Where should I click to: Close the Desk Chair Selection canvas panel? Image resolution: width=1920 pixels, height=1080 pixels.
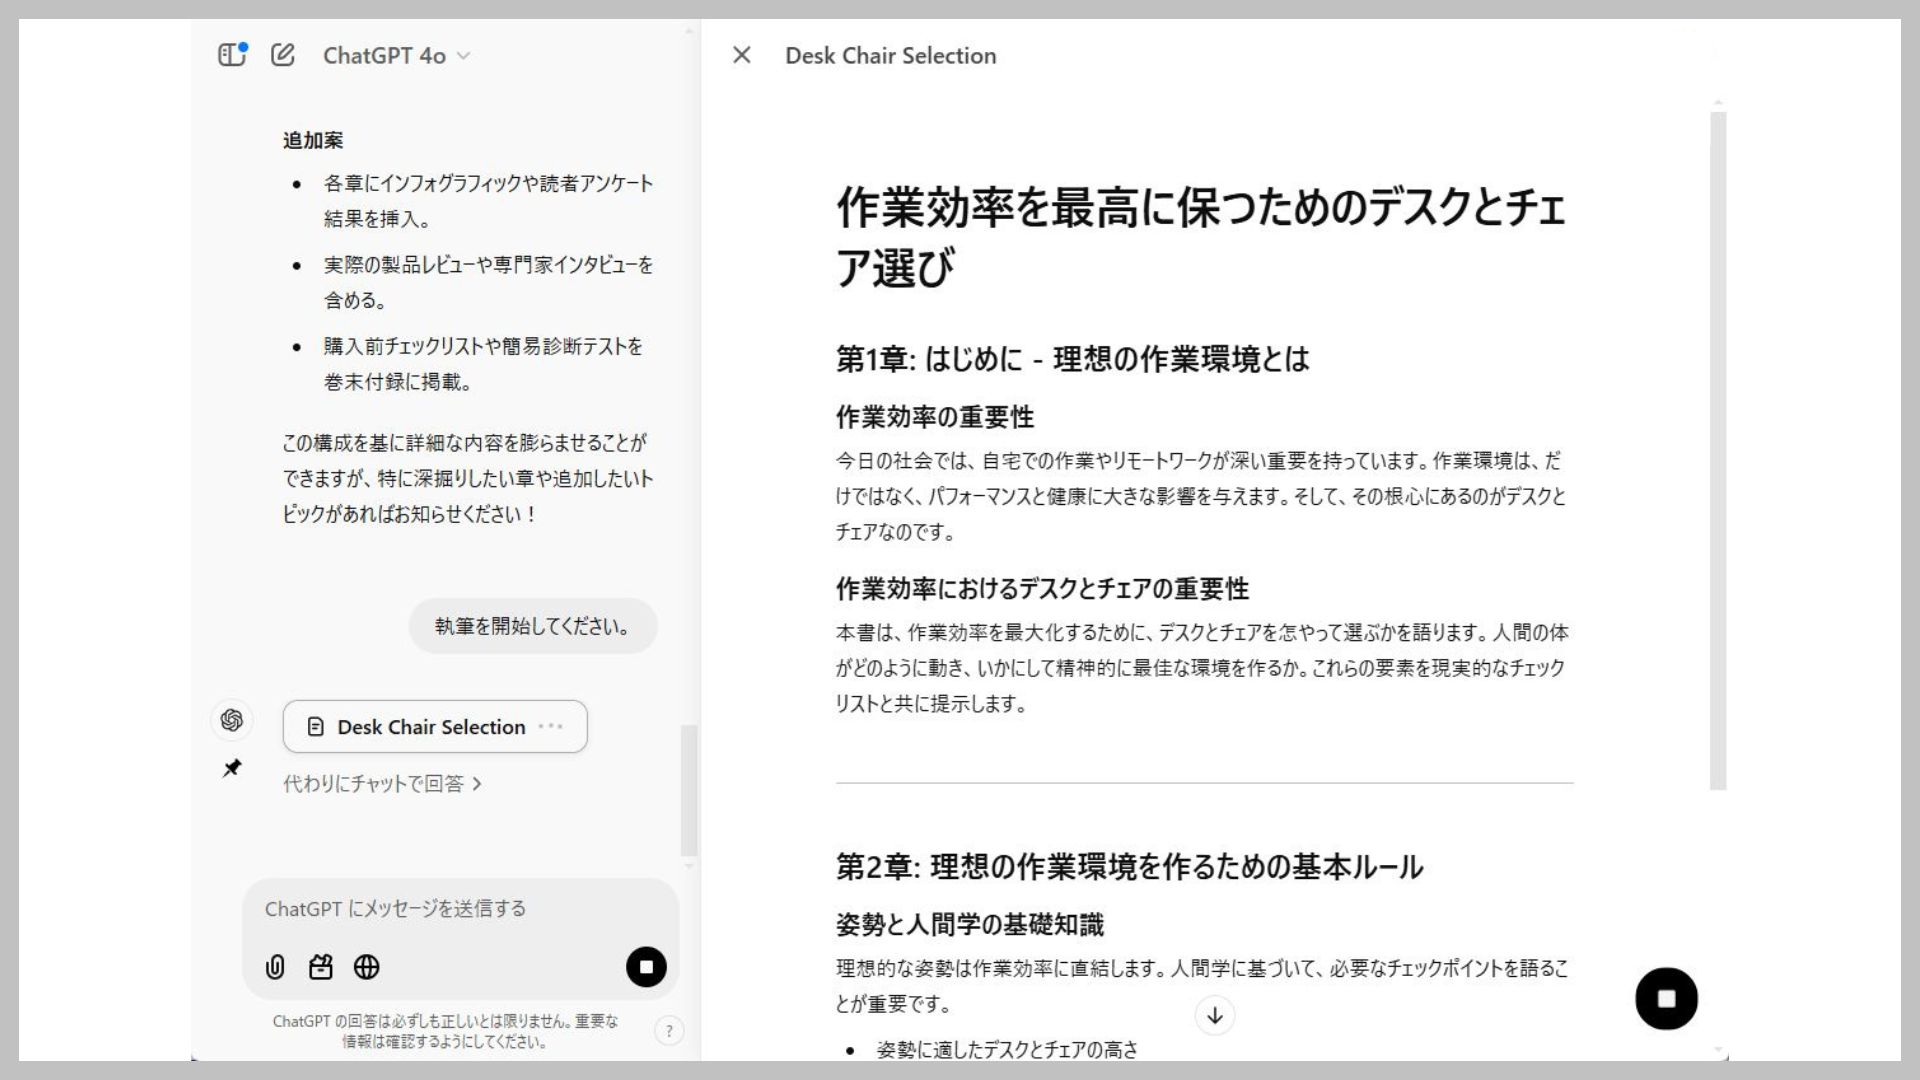click(x=741, y=55)
